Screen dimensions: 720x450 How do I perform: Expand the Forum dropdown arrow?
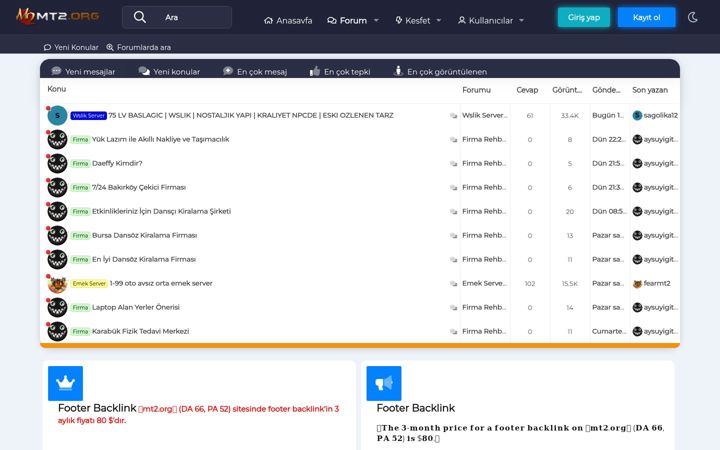pos(377,21)
